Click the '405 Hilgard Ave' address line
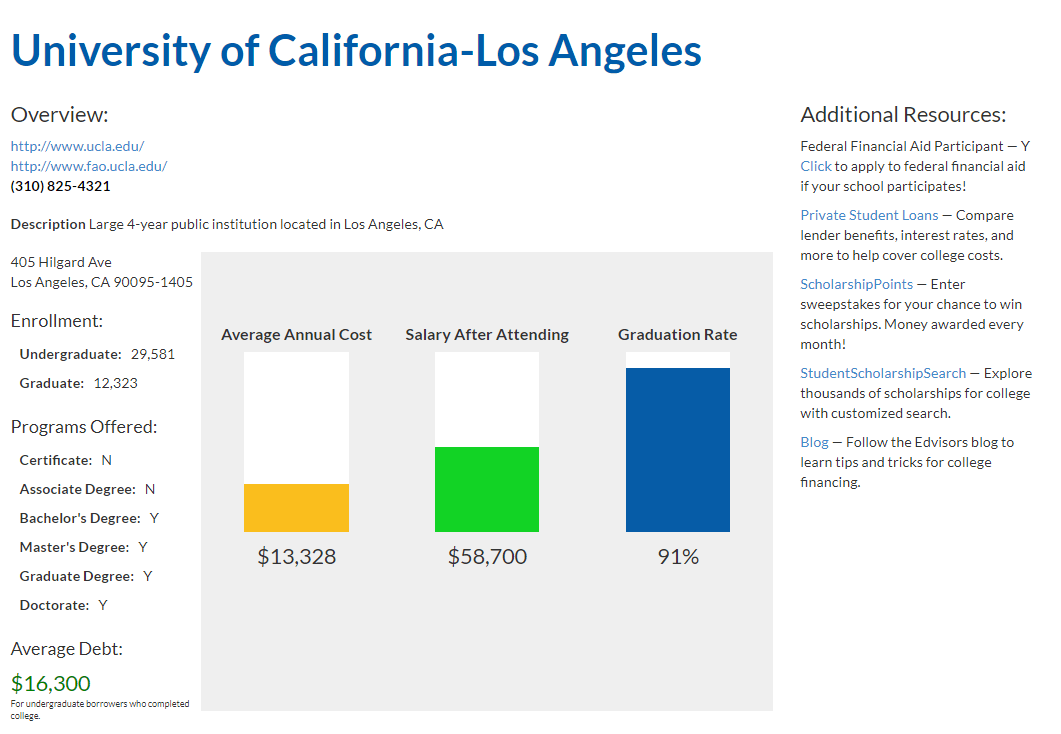The image size is (1061, 734). [61, 262]
